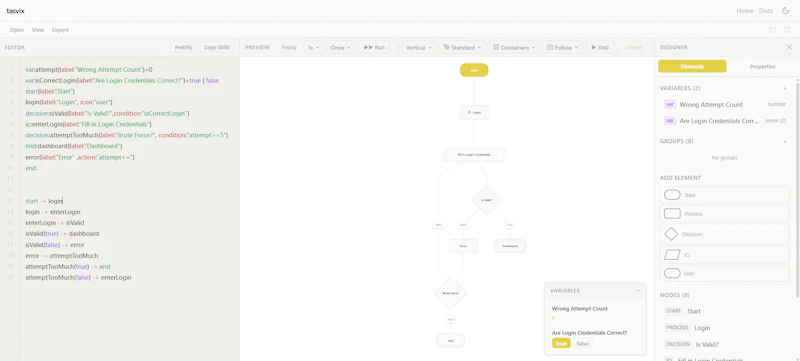This screenshot has width=800, height=361.
Task: Open the Docs link
Action: pos(766,11)
